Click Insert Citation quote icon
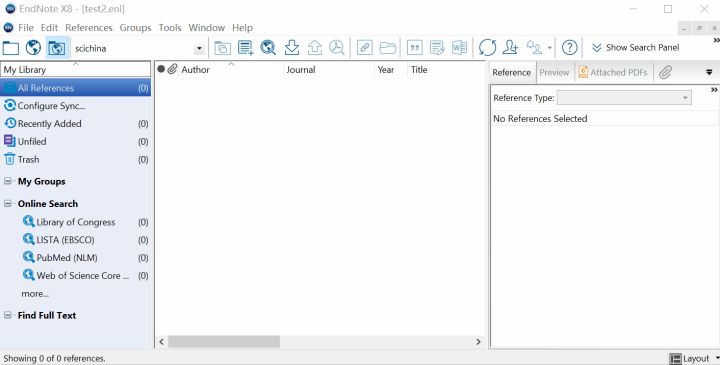Screen dimensions: 720x365 click(x=415, y=48)
